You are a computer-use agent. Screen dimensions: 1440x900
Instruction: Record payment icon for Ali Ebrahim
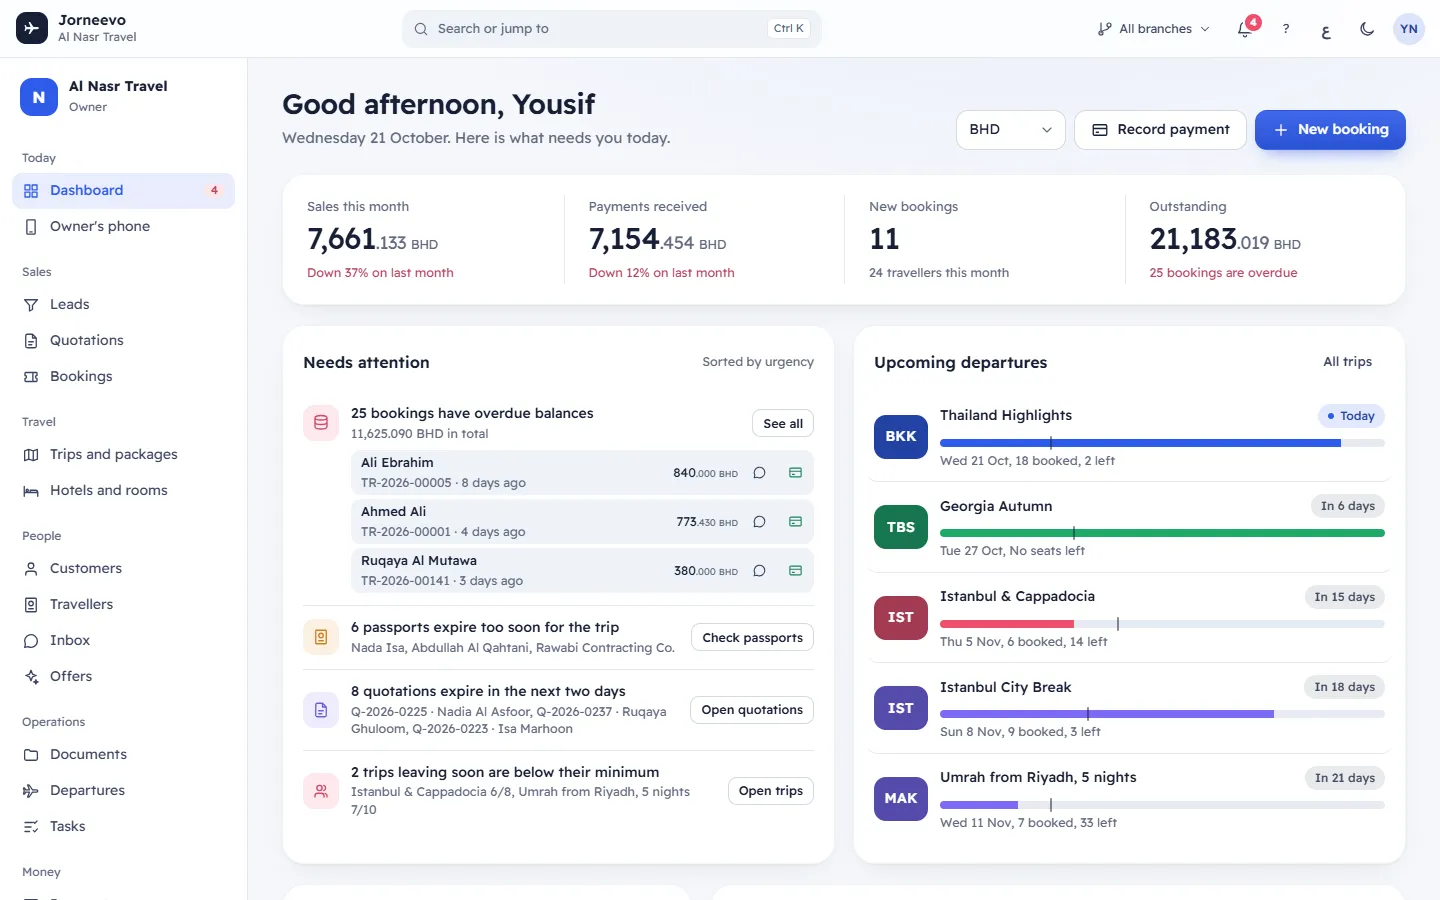[795, 473]
